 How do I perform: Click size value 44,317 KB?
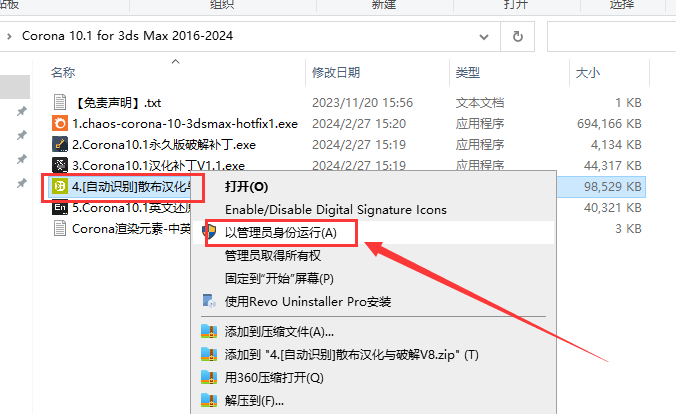[x=613, y=166]
